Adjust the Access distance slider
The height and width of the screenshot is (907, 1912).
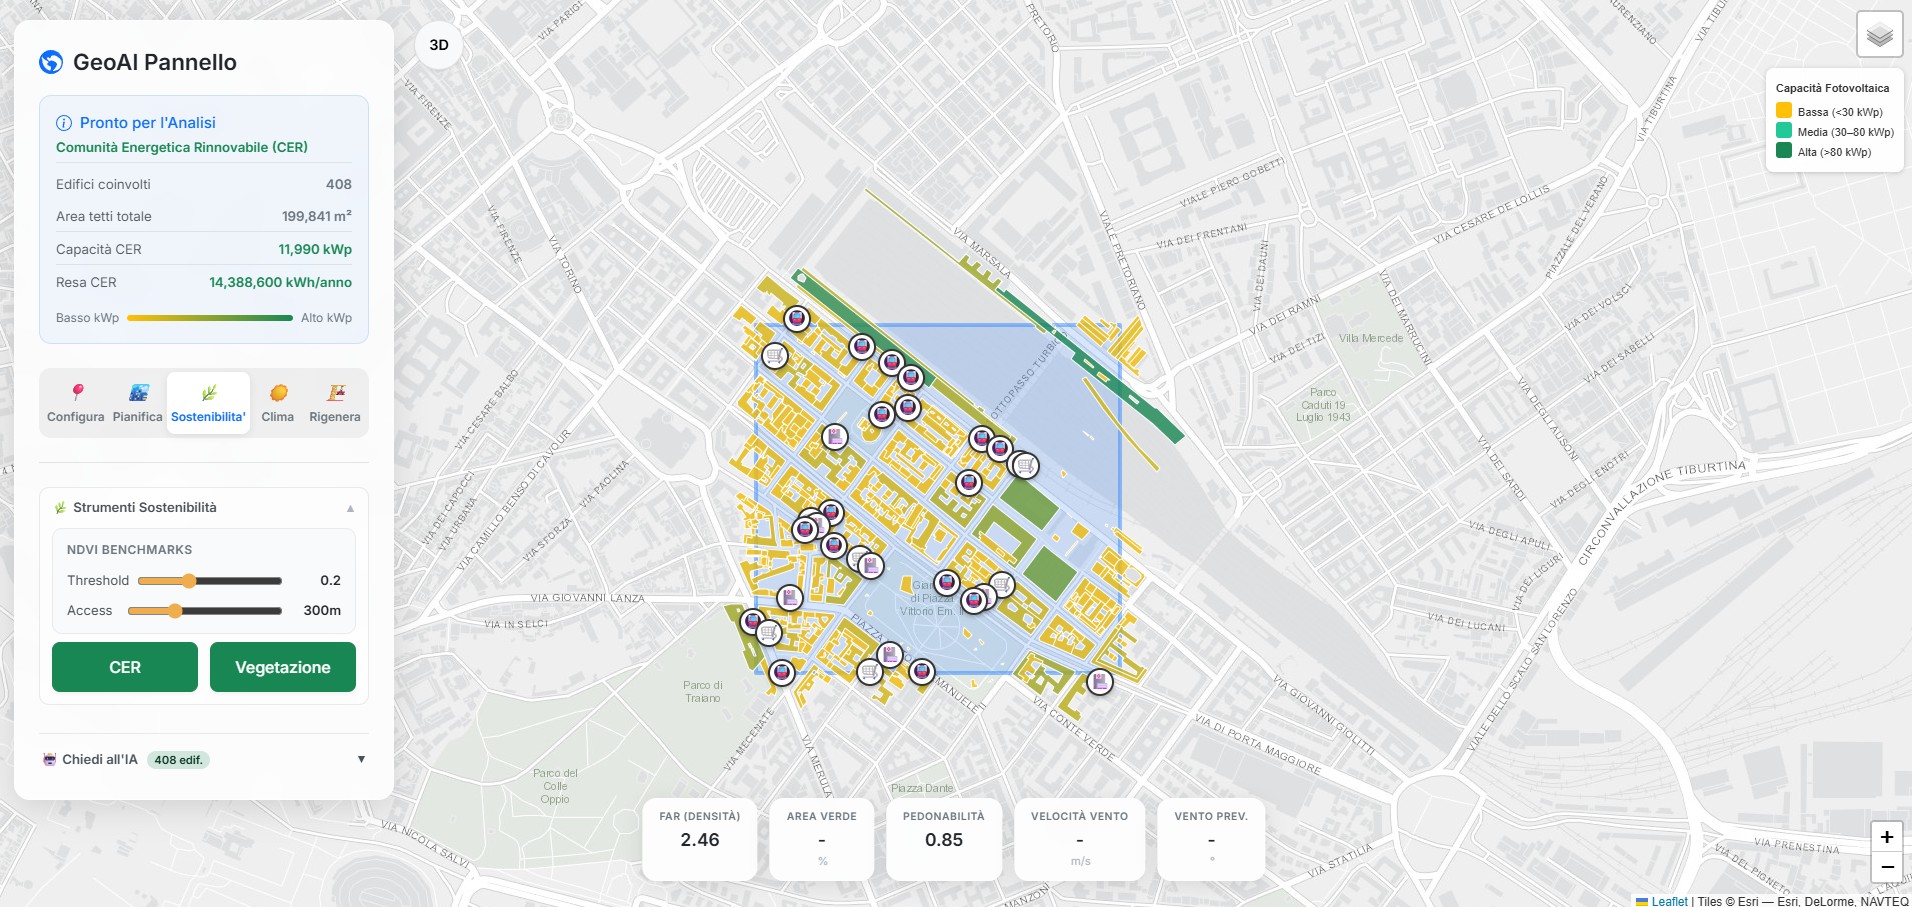(205, 611)
